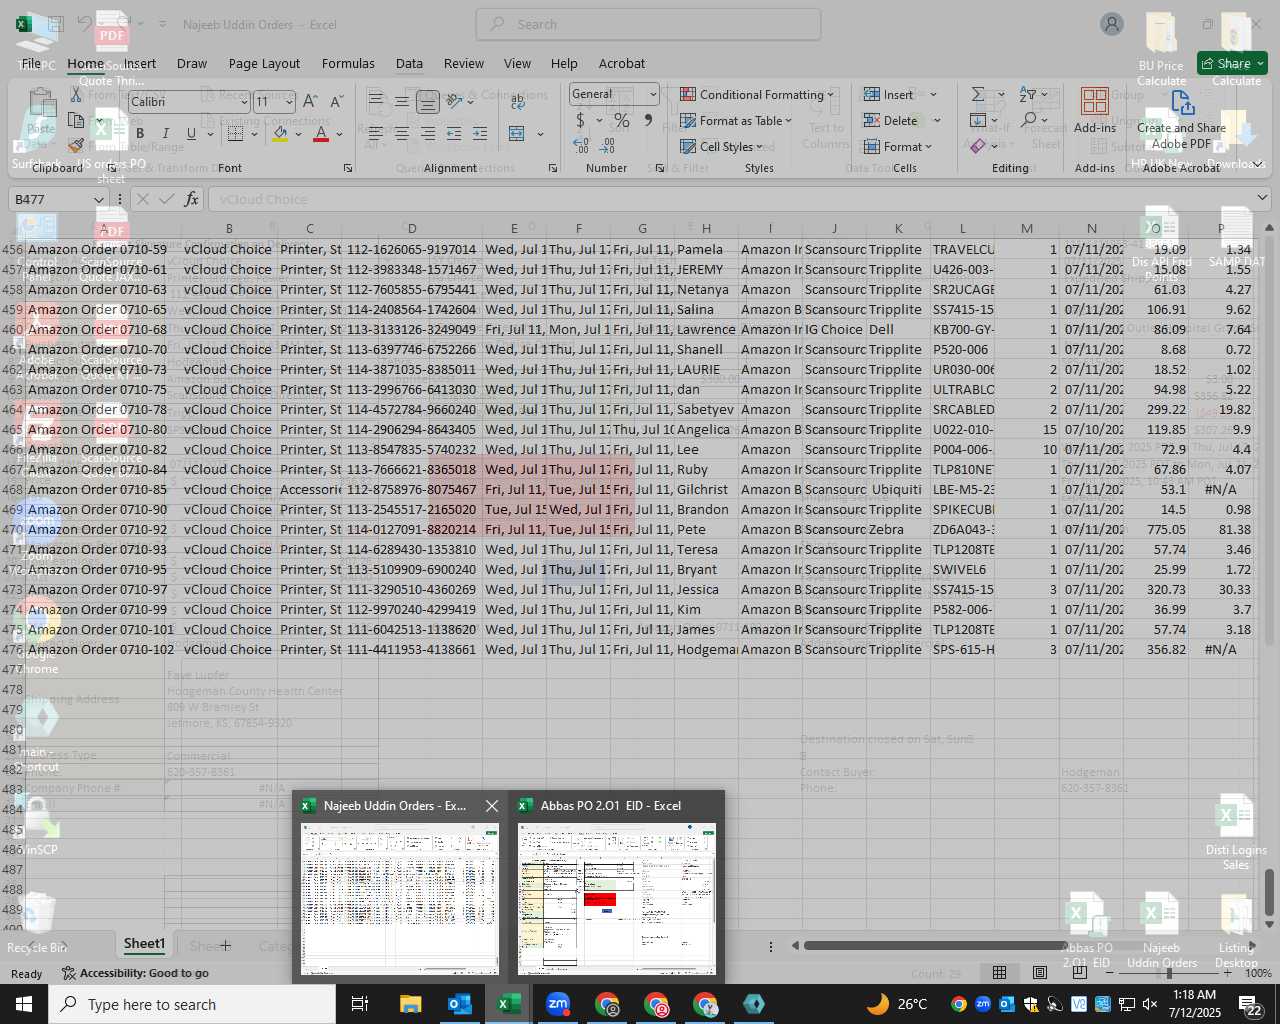The height and width of the screenshot is (1024, 1280).
Task: Open File Explorer from the taskbar
Action: (x=411, y=1003)
